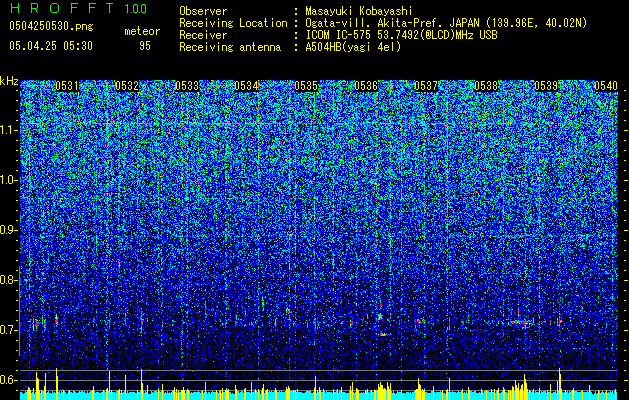This screenshot has width=629, height=400.
Task: Click the Receiving Location line Ogata-vill. Akita-Pref.
Action: tap(446, 23)
